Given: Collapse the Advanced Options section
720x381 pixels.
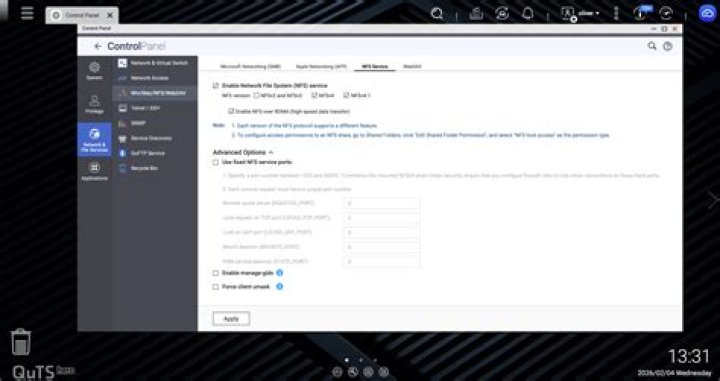Looking at the screenshot, I should click(x=271, y=152).
